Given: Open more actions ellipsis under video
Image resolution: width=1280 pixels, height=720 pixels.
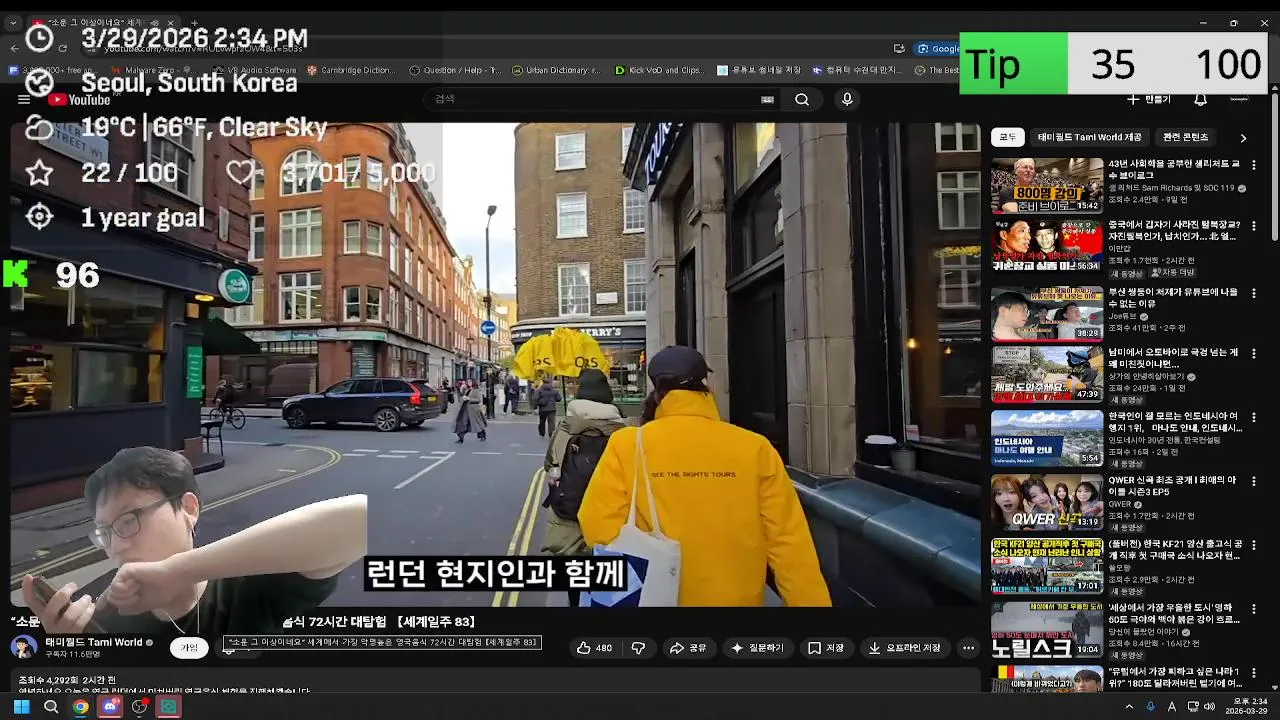Looking at the screenshot, I should point(968,648).
